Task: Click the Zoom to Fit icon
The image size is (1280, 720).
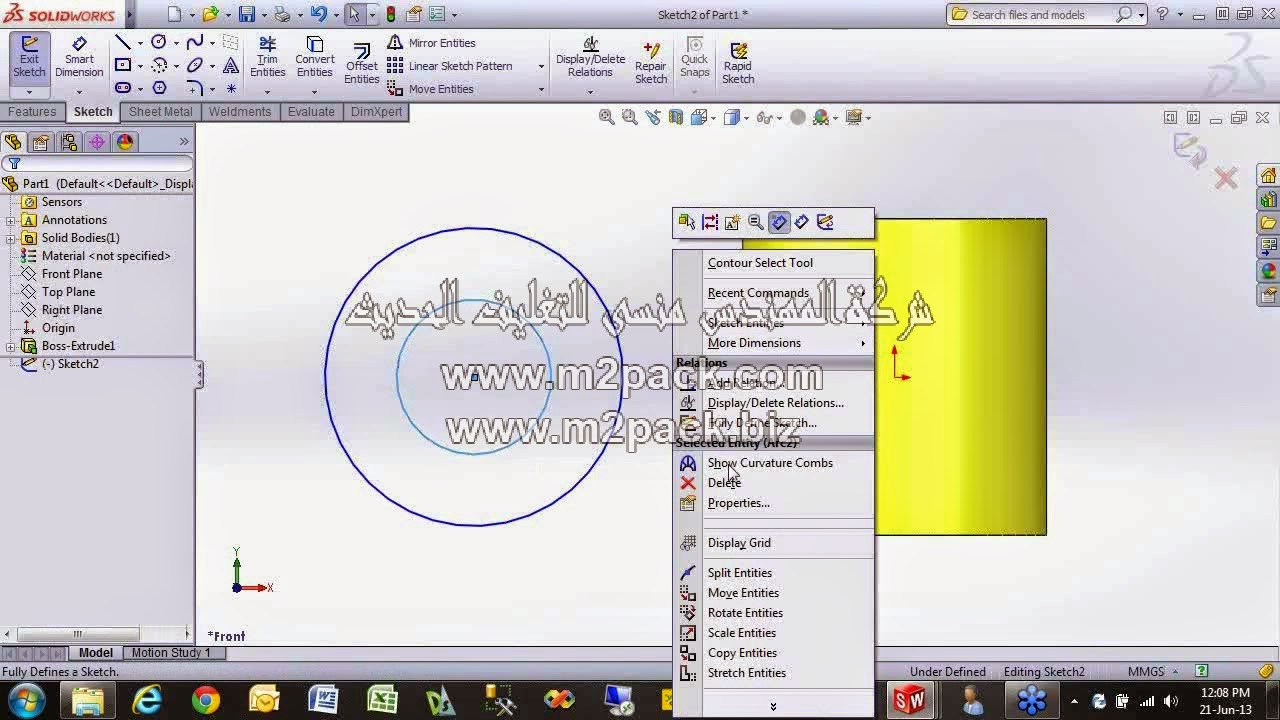Action: coord(606,117)
